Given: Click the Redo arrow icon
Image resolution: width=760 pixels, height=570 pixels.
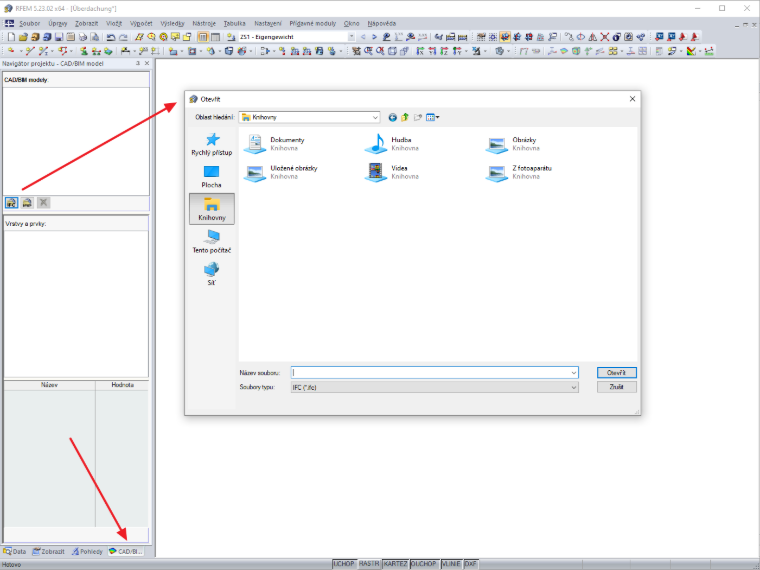Looking at the screenshot, I should tap(123, 37).
